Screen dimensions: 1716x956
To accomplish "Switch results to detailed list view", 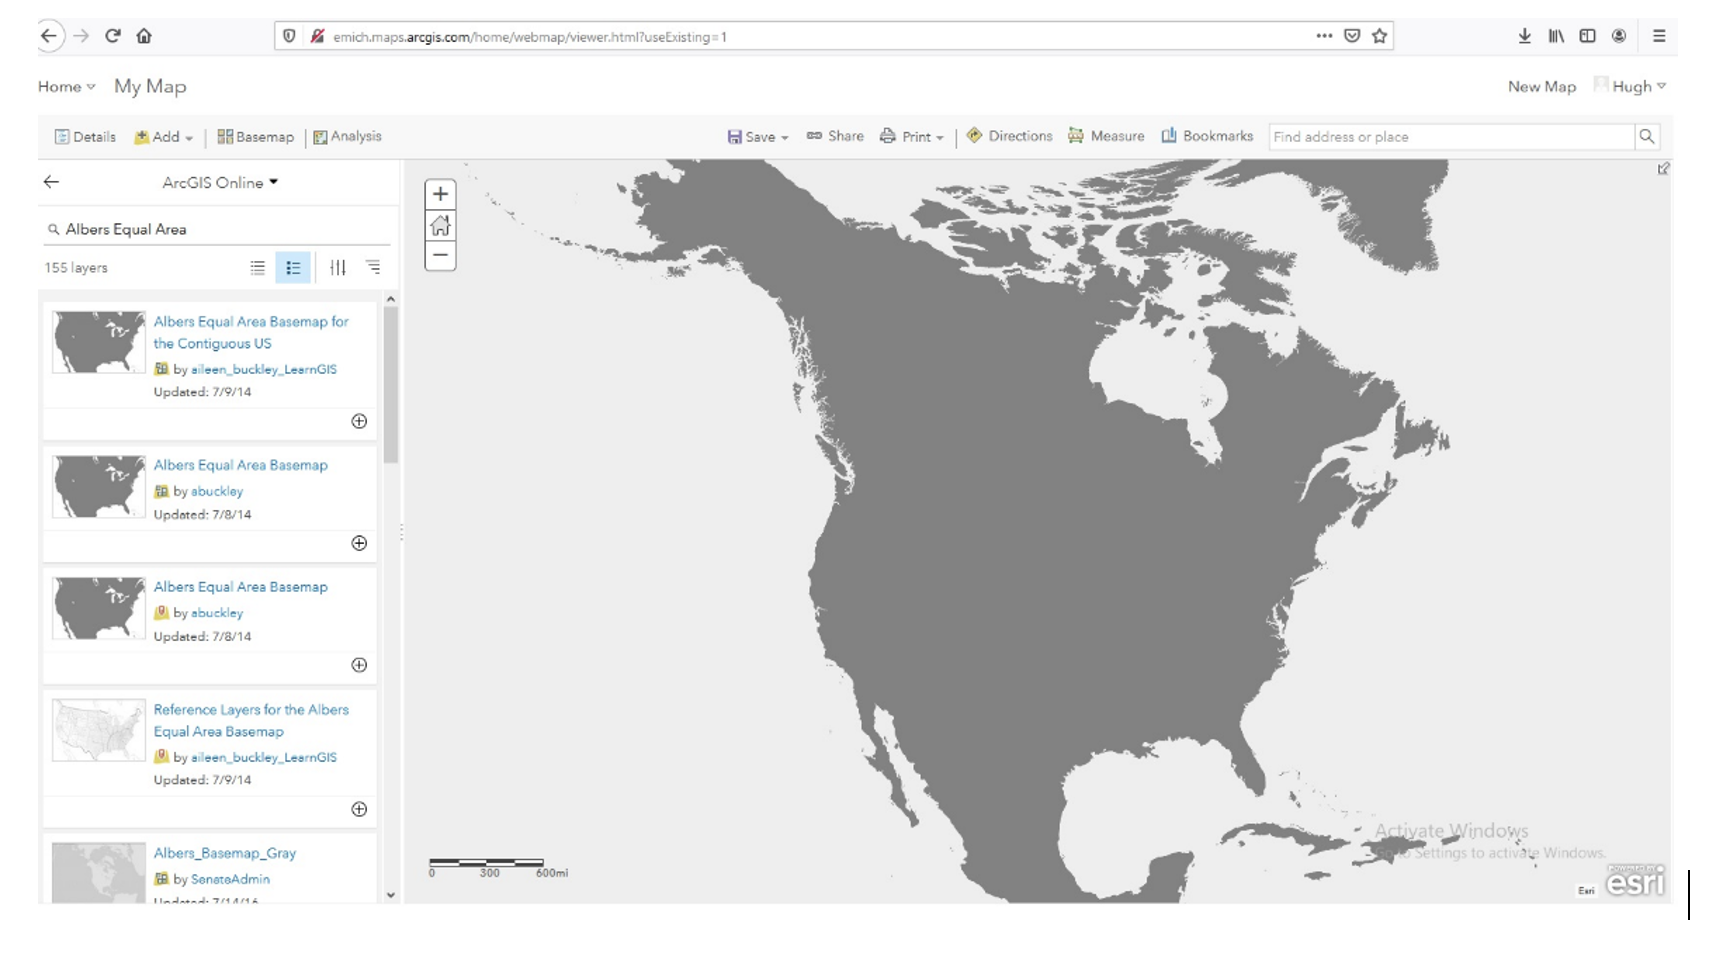I will [293, 267].
